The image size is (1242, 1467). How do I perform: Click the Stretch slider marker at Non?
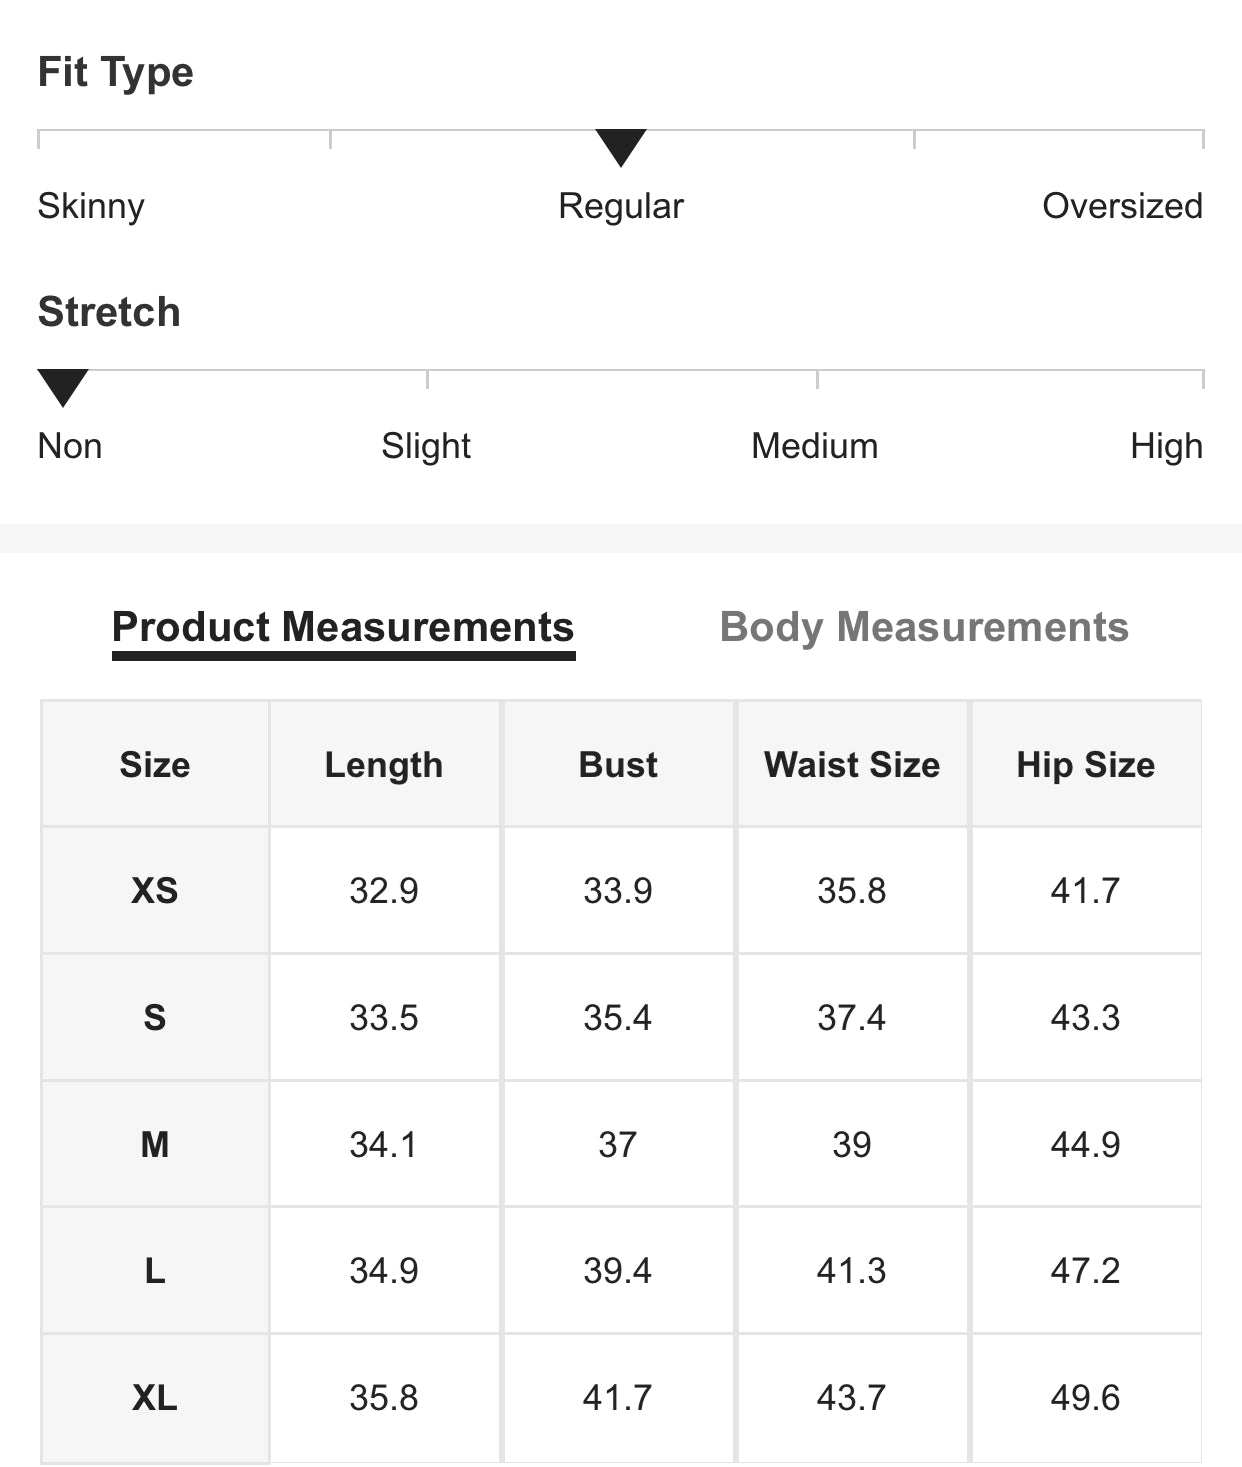63,387
